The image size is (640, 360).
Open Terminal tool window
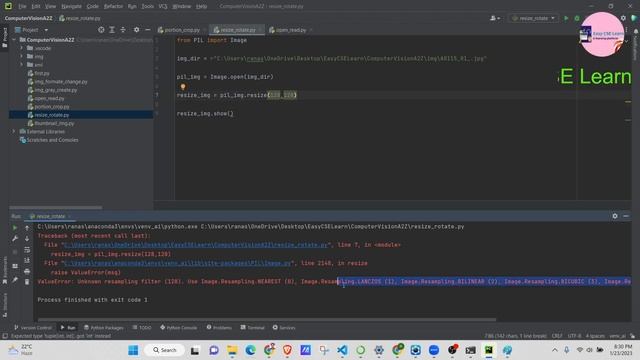(x=253, y=327)
